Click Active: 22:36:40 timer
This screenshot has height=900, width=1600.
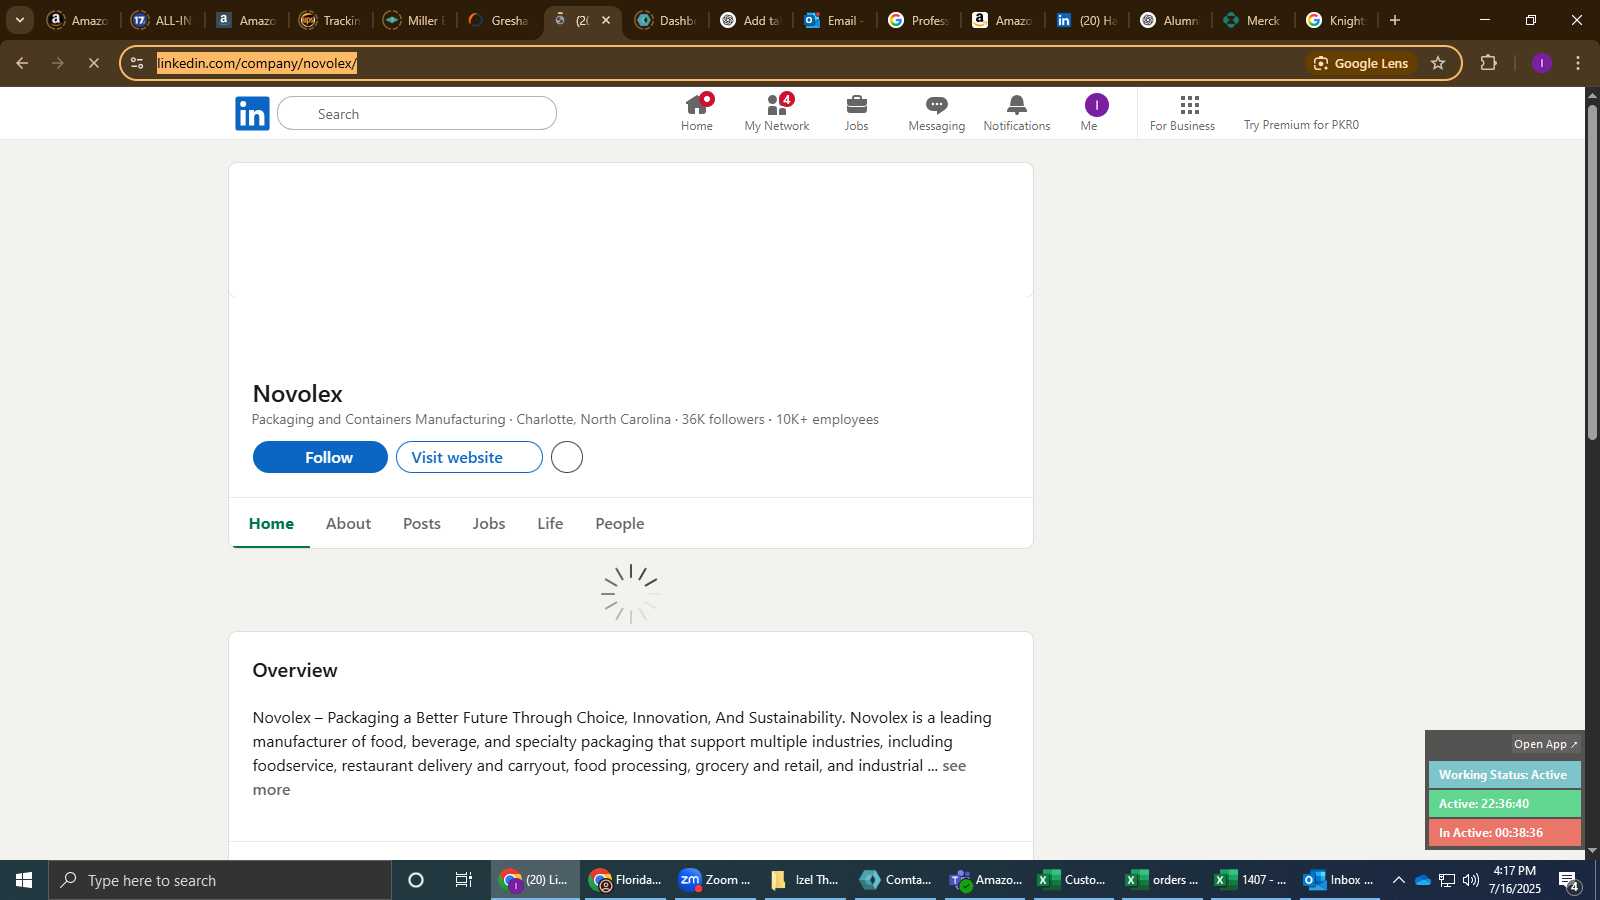point(1504,804)
